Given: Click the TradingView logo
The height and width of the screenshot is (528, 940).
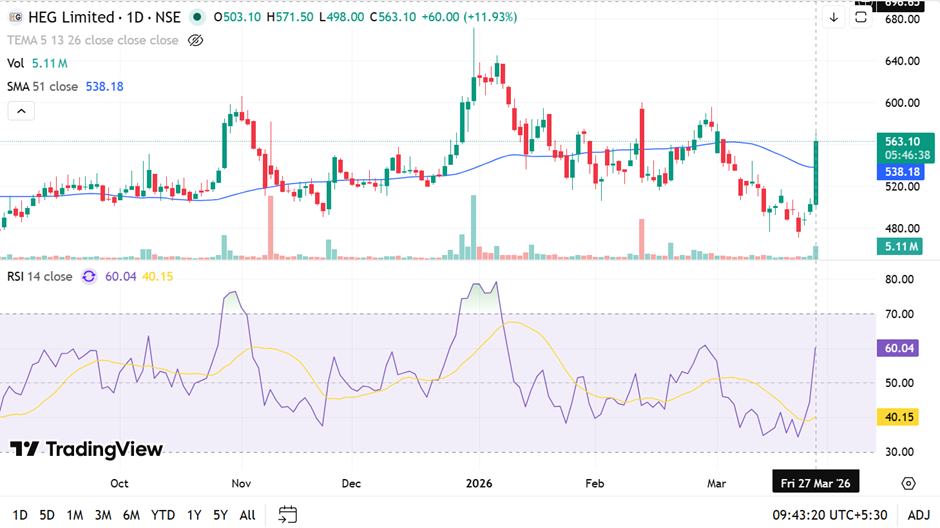Looking at the screenshot, I should click(86, 449).
